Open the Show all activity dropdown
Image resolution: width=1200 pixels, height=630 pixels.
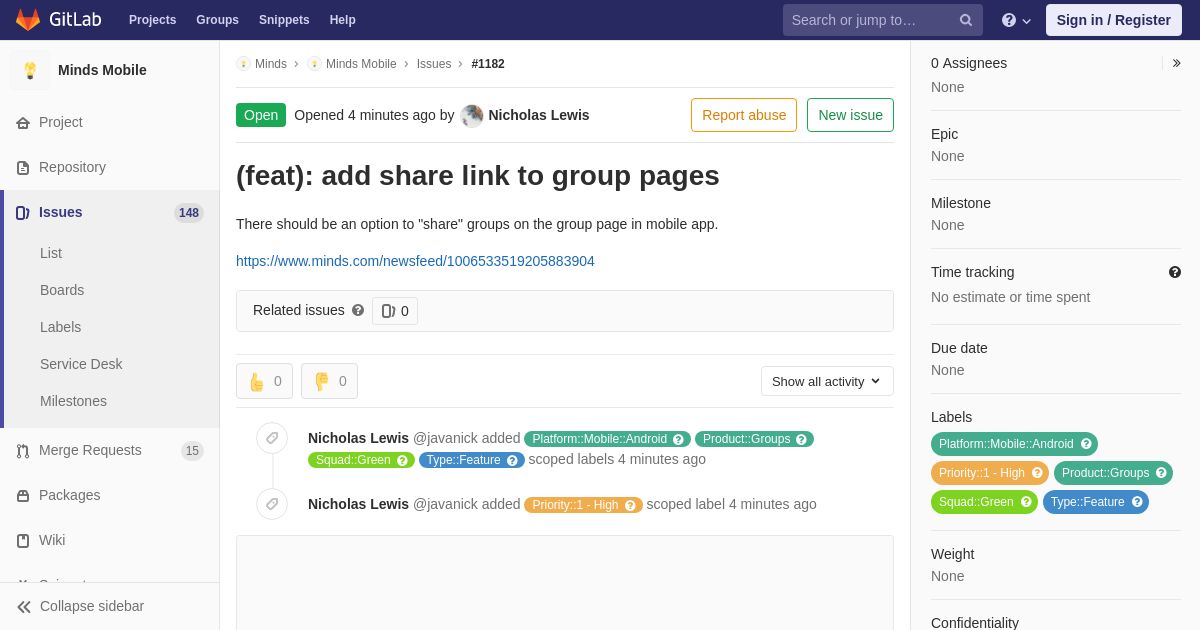[827, 381]
